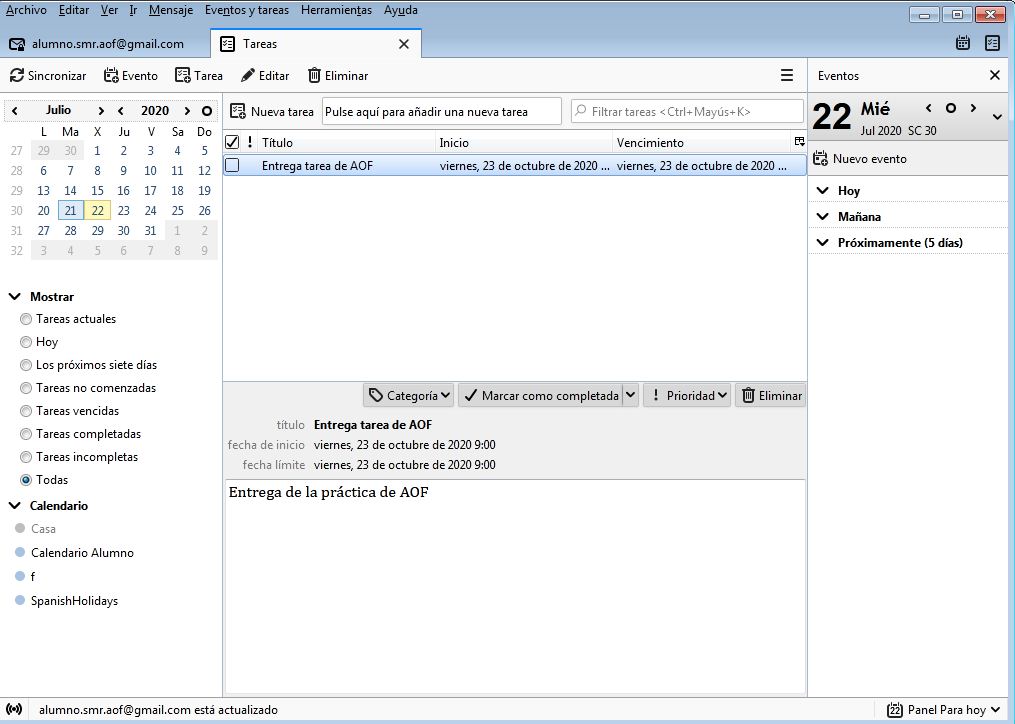The width and height of the screenshot is (1015, 724).
Task: Expand the Eventos mini-month chevron
Action: point(997,117)
